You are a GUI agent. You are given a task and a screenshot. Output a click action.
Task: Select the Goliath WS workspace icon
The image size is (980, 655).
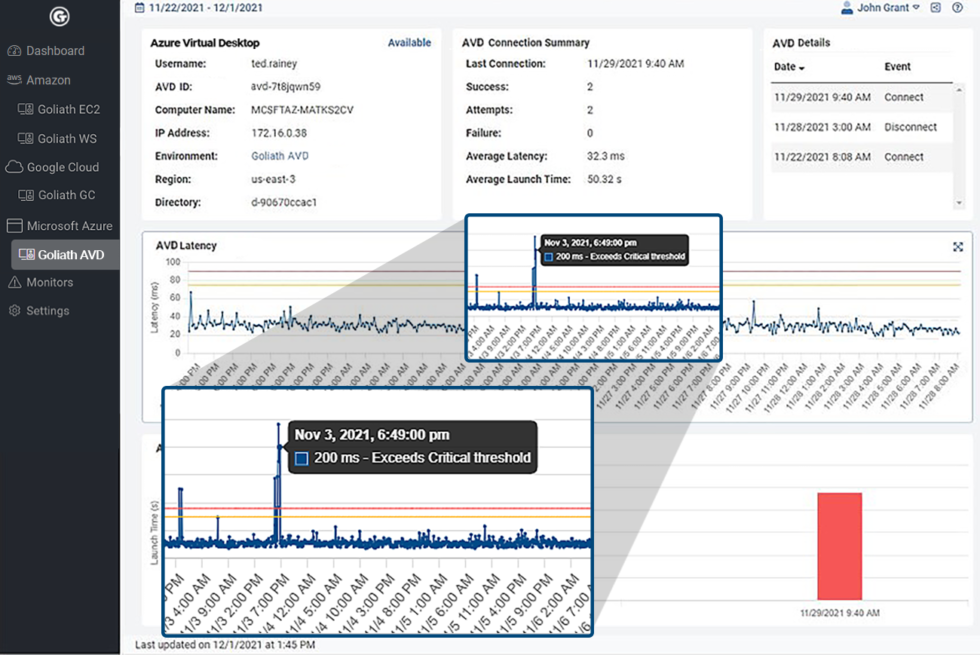pos(27,138)
